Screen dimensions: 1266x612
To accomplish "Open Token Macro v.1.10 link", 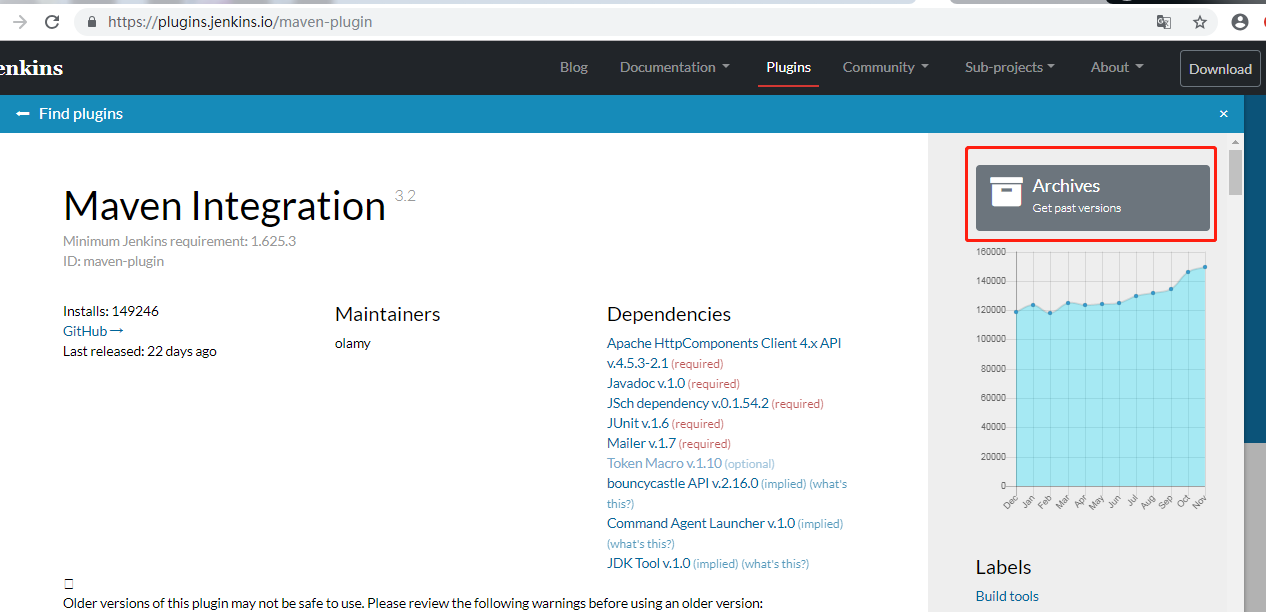I will (664, 463).
